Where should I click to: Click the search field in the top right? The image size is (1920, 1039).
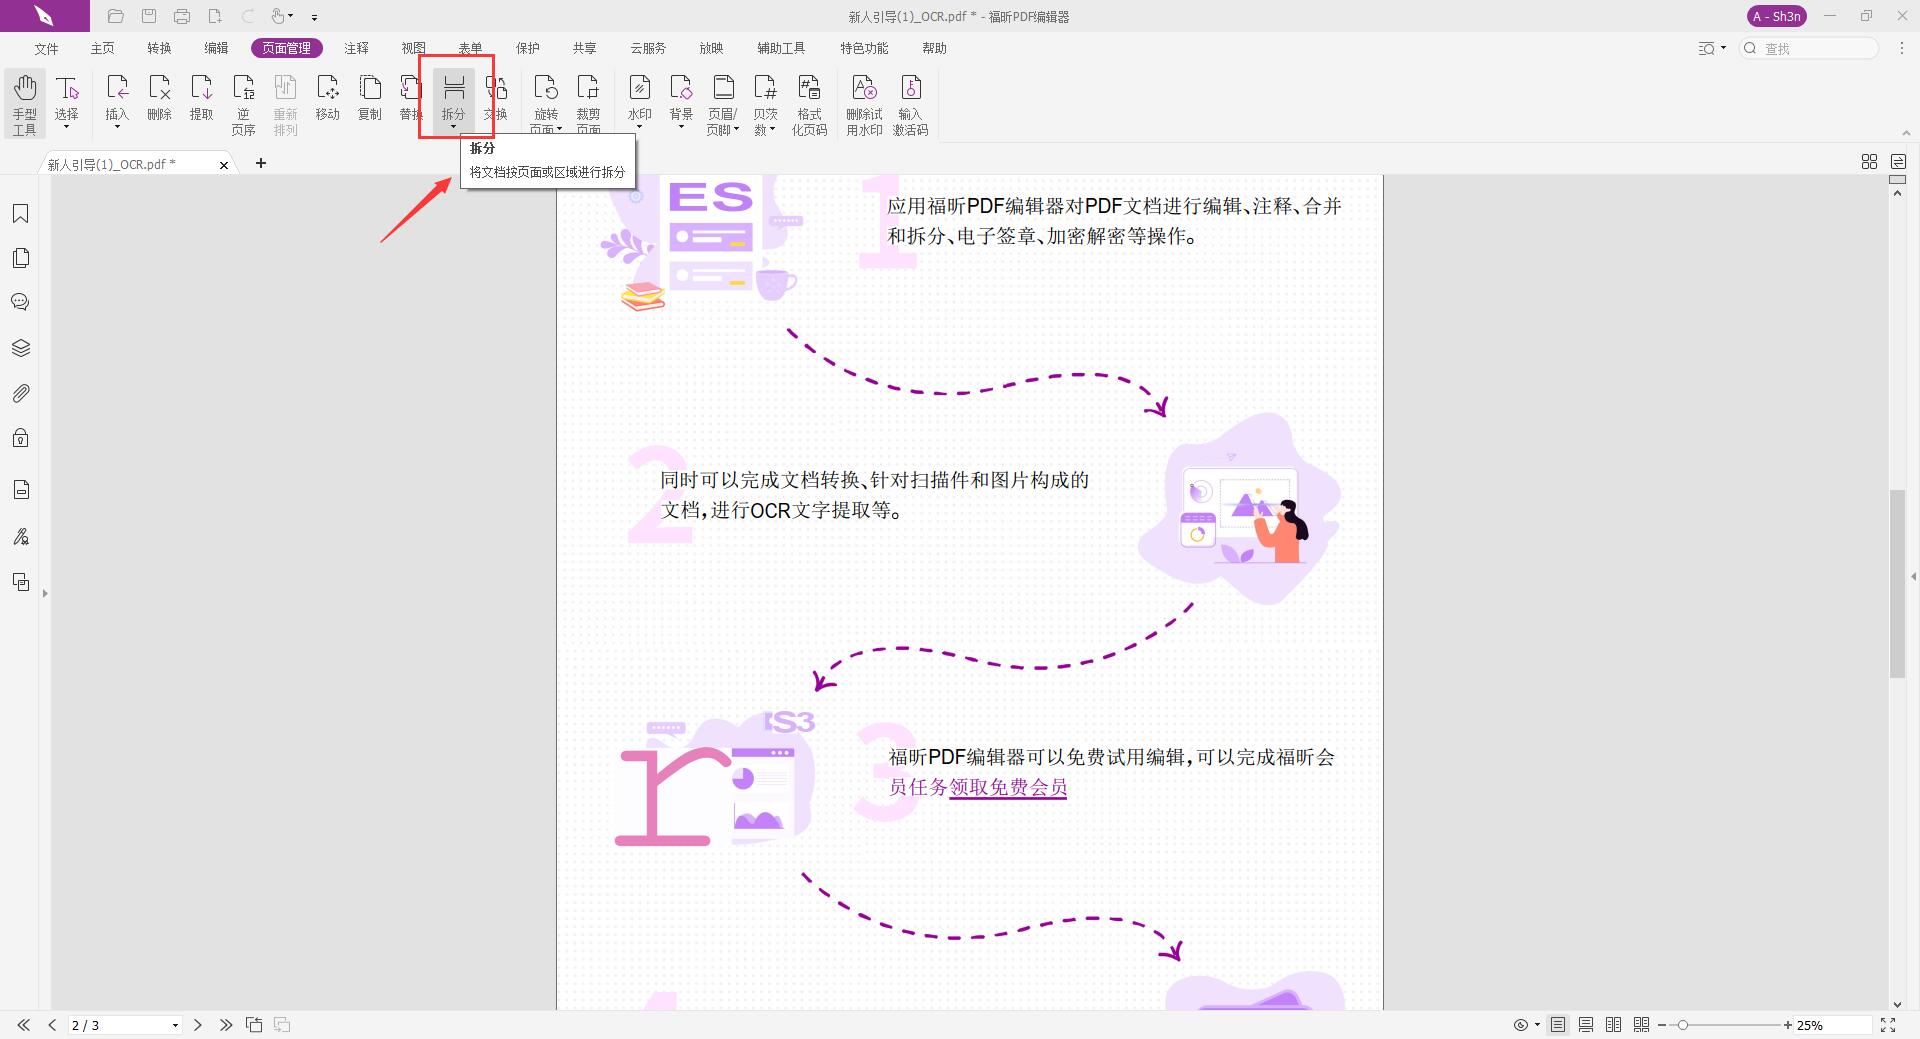[1810, 47]
